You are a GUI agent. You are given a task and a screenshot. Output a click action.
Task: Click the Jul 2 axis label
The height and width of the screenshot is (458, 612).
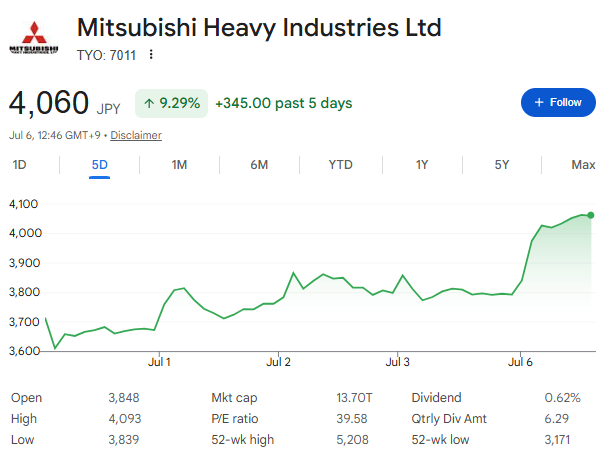(x=278, y=362)
